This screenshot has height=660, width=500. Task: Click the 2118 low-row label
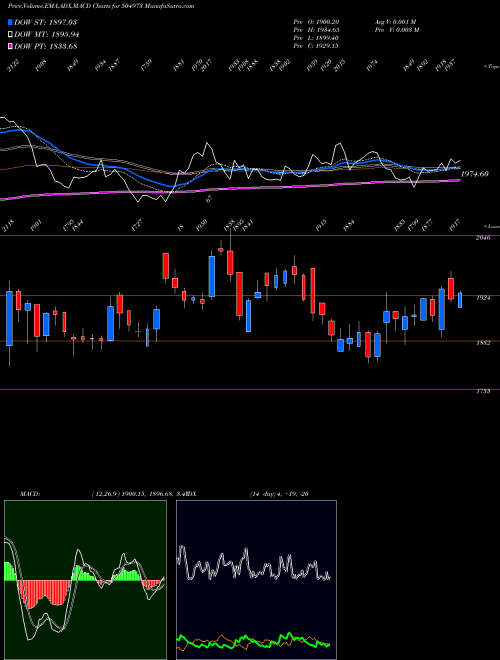(8, 226)
